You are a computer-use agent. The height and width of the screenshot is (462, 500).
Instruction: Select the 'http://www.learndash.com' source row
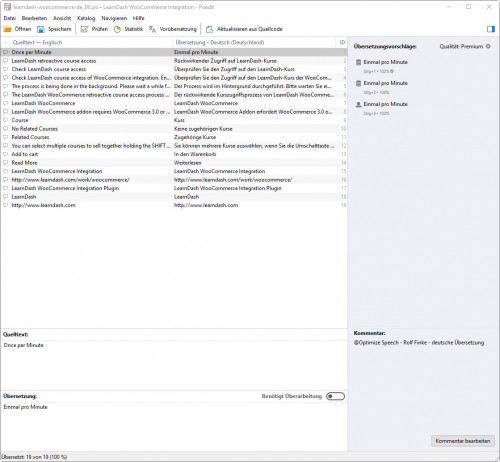click(x=43, y=205)
